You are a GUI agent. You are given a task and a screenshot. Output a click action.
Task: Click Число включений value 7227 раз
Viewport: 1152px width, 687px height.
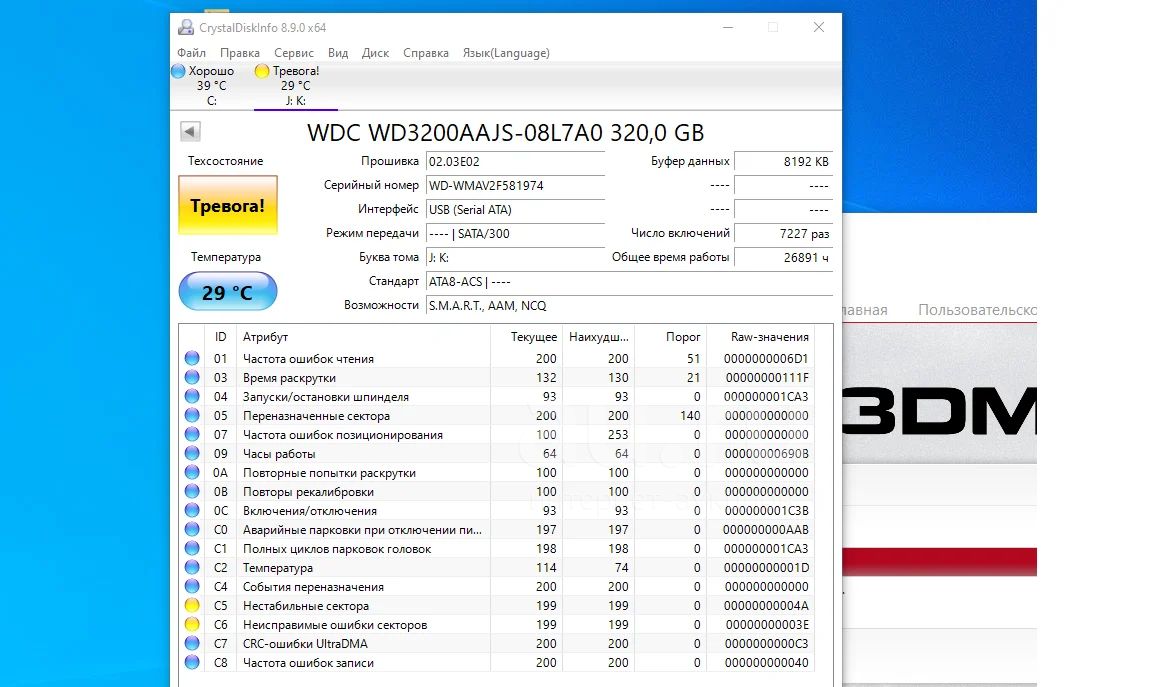tap(783, 234)
